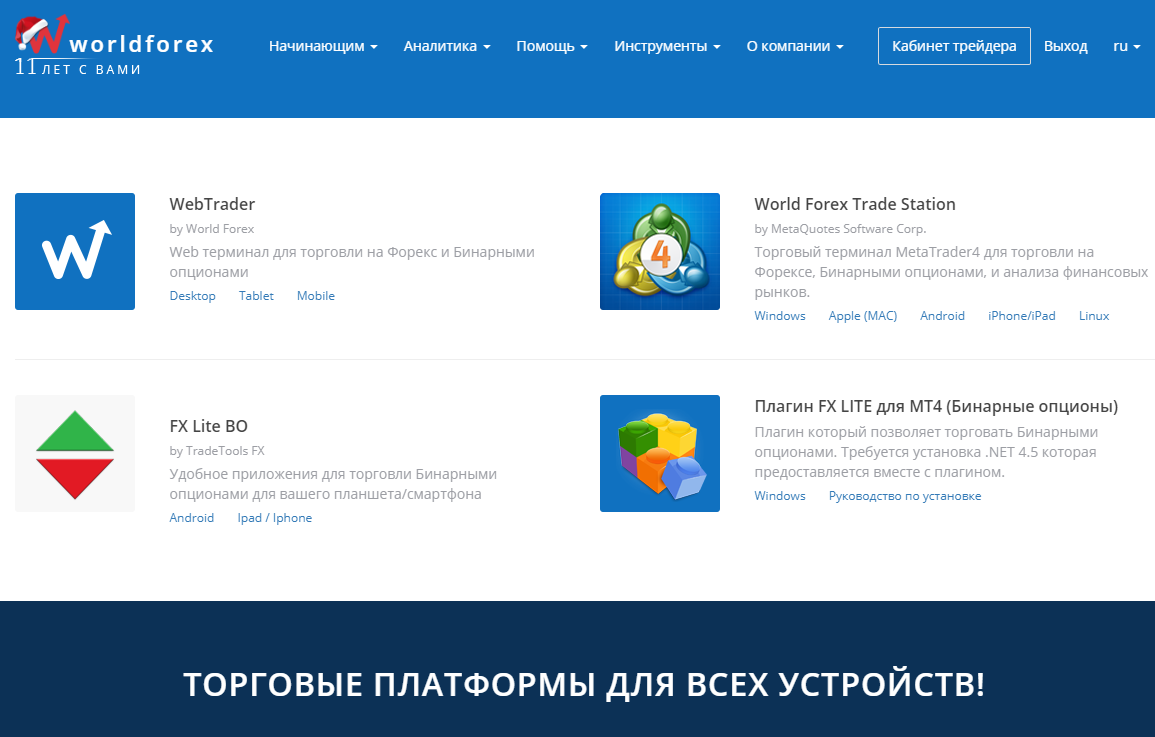Image resolution: width=1155 pixels, height=737 pixels.
Task: Open WebTrader Desktop link
Action: [x=192, y=296]
